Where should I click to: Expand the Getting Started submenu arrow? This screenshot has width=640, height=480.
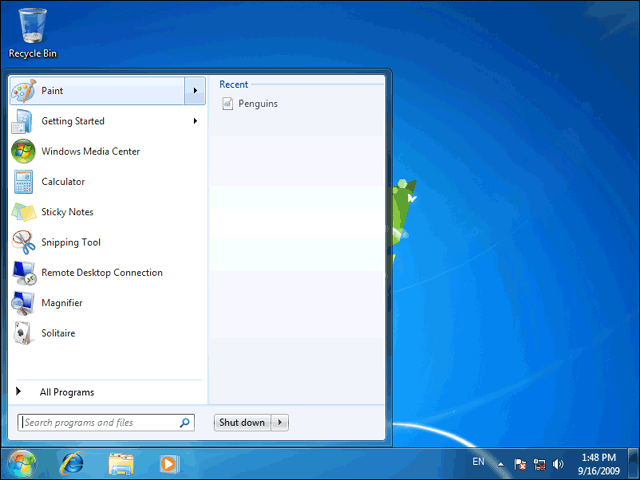[195, 121]
